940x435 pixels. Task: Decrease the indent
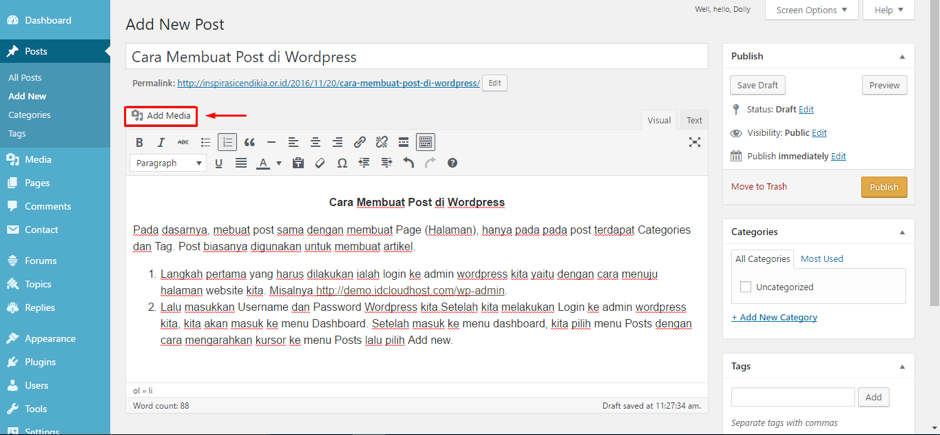tap(364, 163)
